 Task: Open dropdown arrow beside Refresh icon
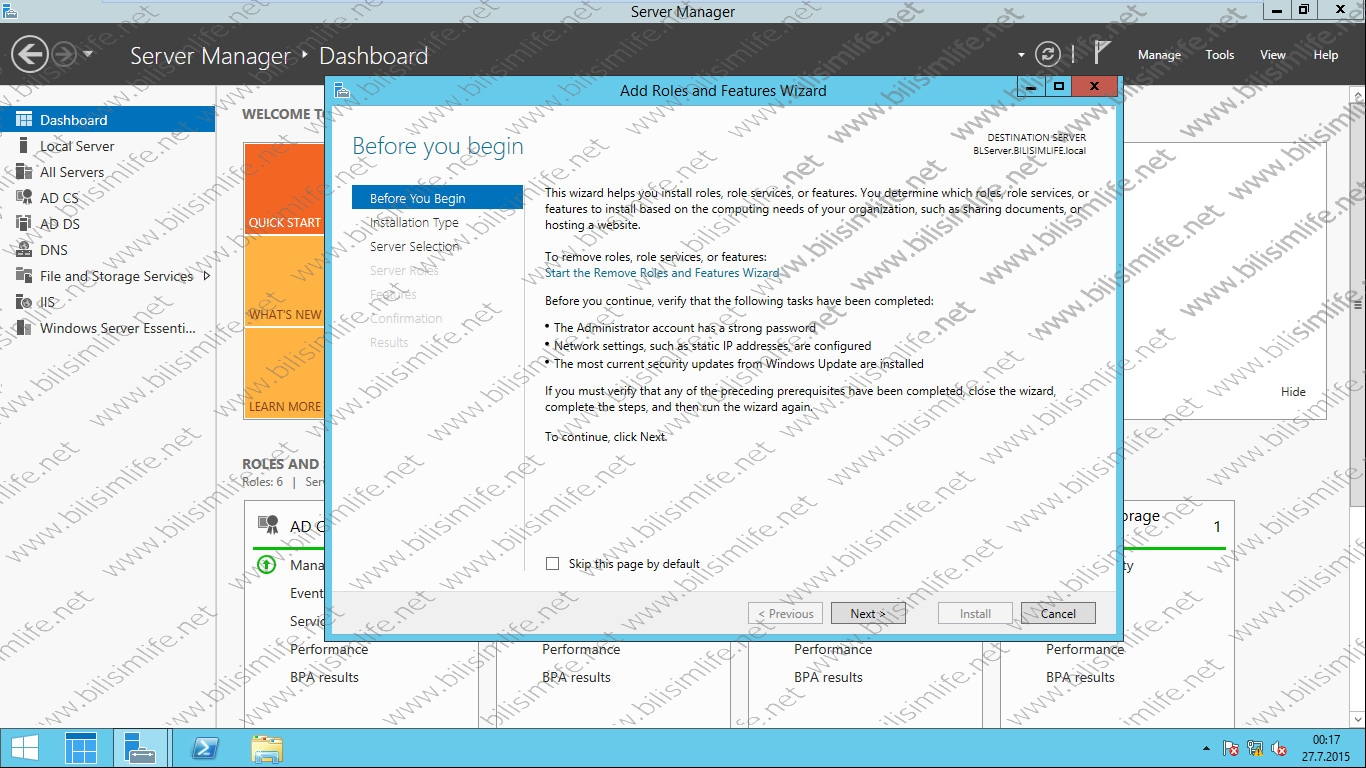click(x=1021, y=55)
